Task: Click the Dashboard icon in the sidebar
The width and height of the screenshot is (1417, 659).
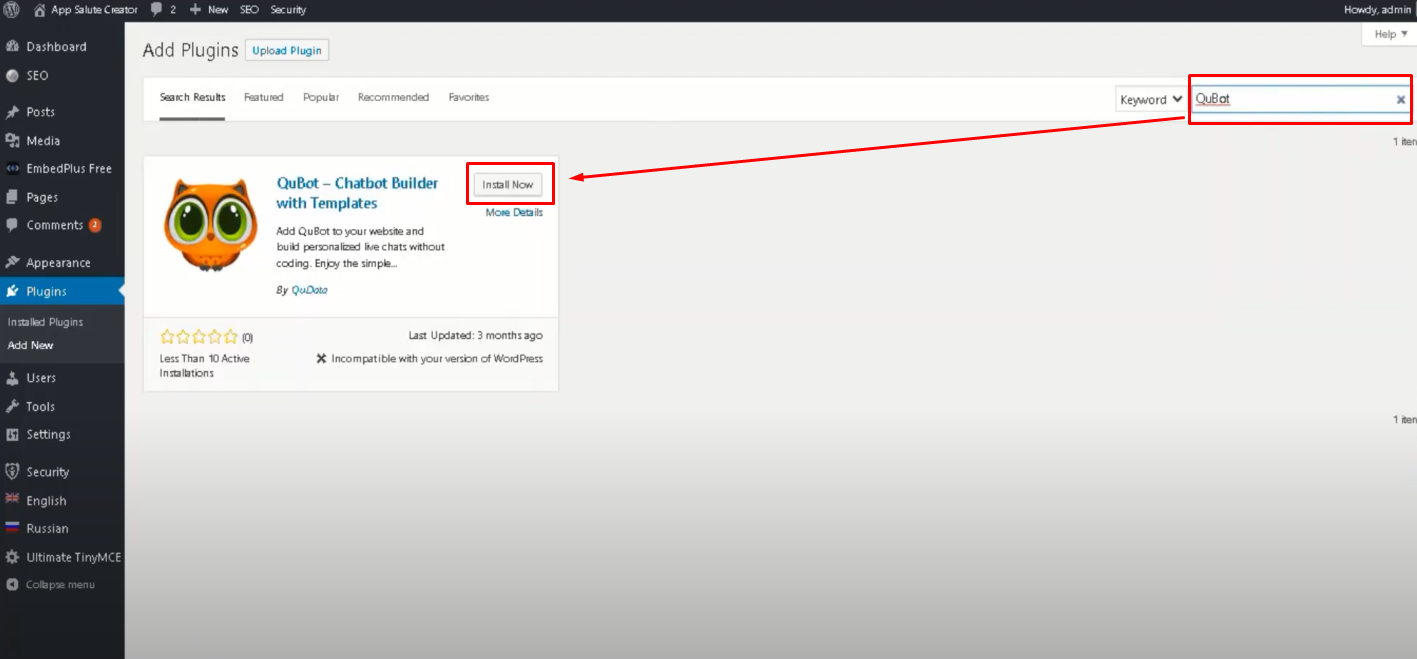Action: point(13,47)
